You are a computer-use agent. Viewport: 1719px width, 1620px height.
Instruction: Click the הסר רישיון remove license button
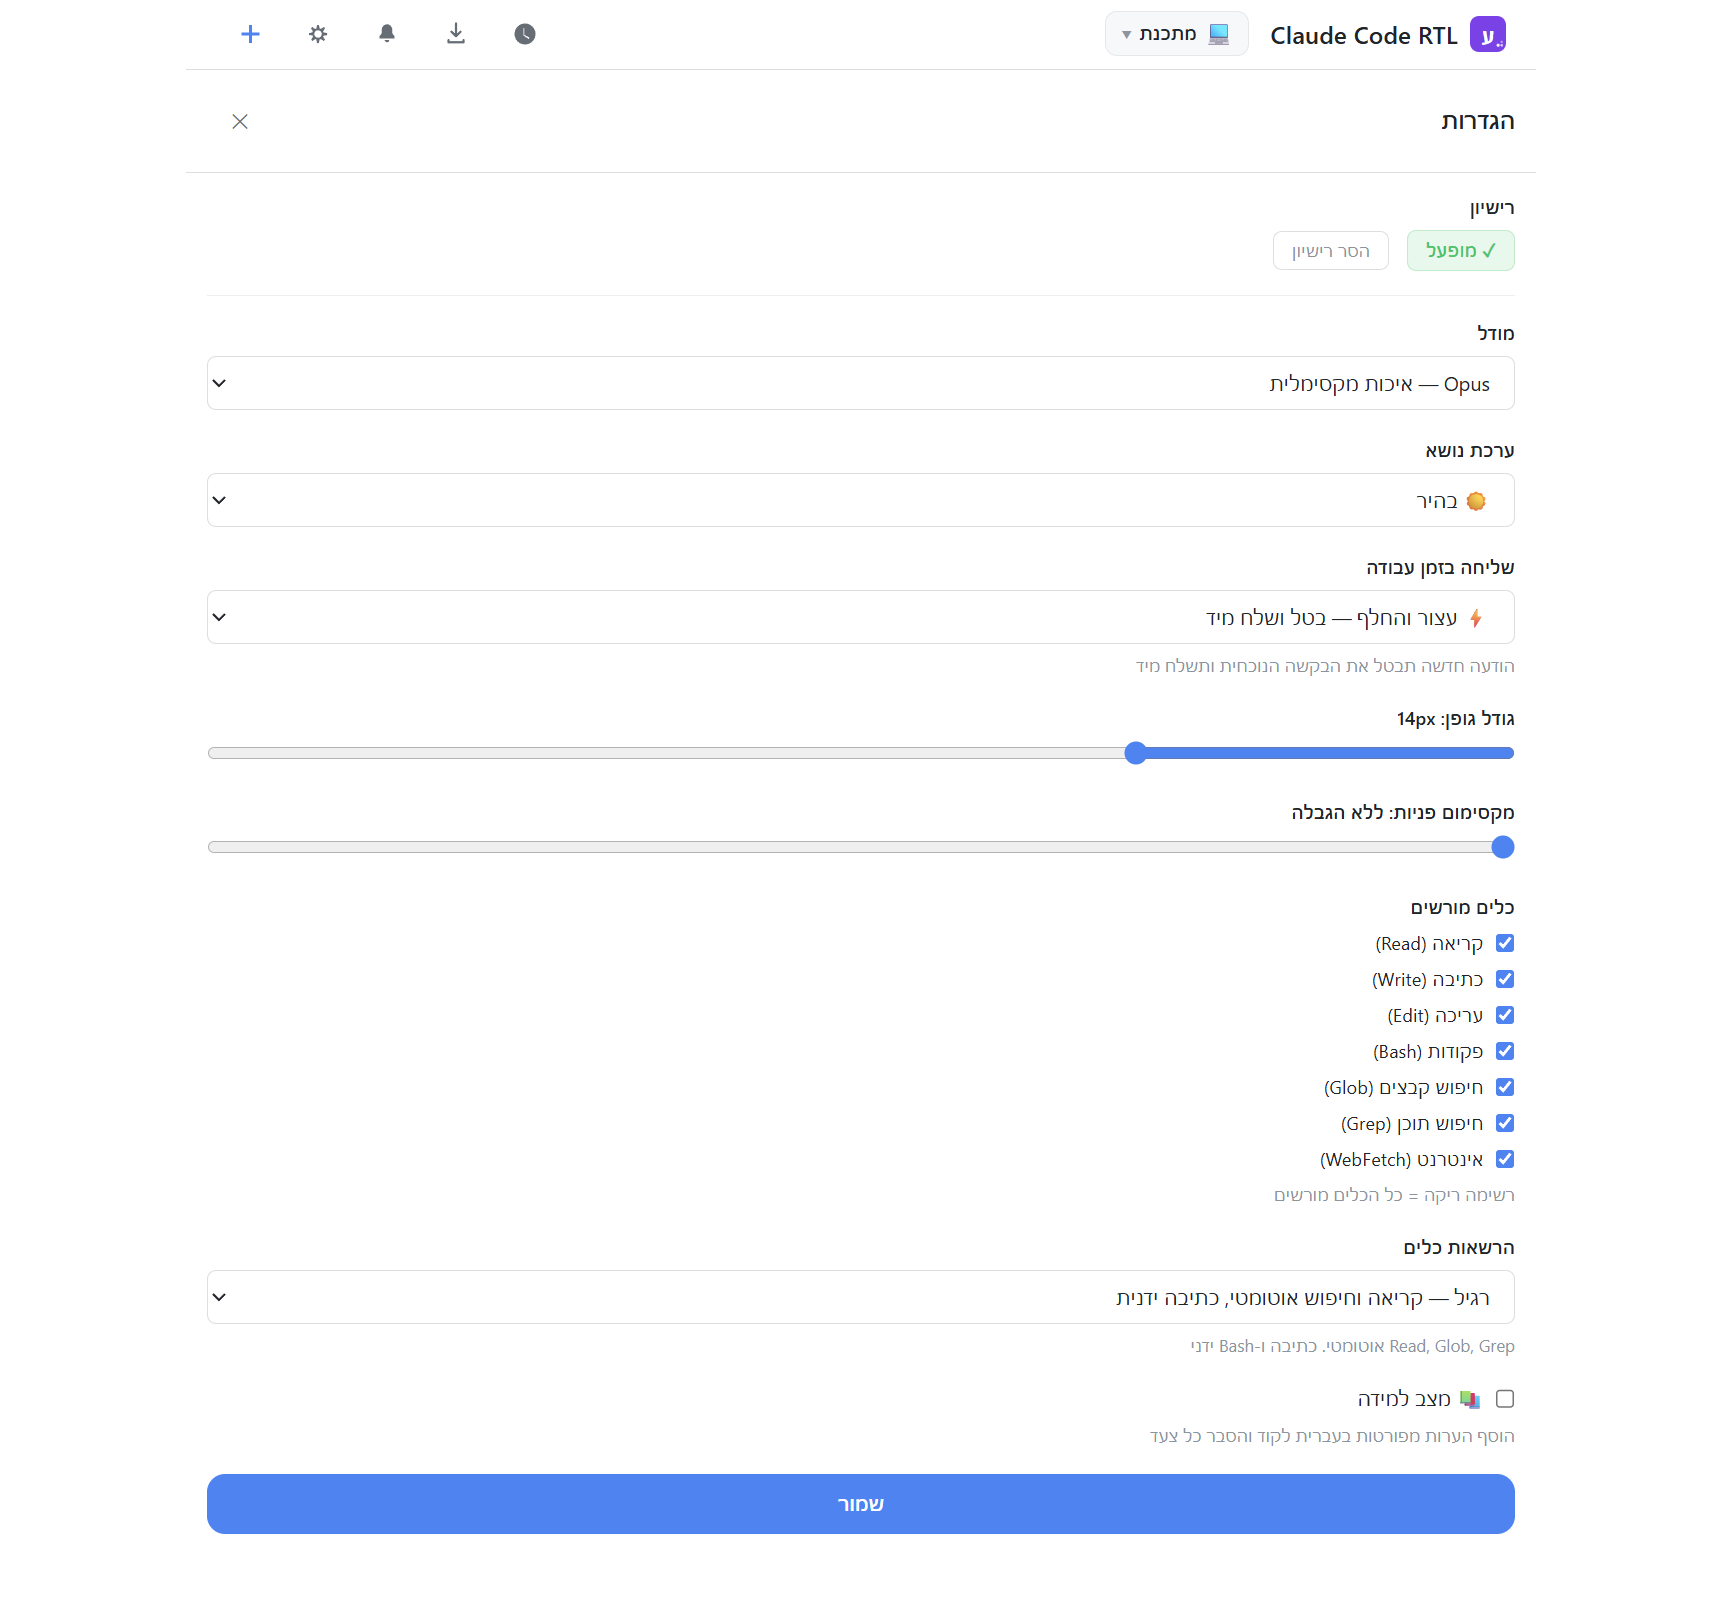(x=1331, y=251)
